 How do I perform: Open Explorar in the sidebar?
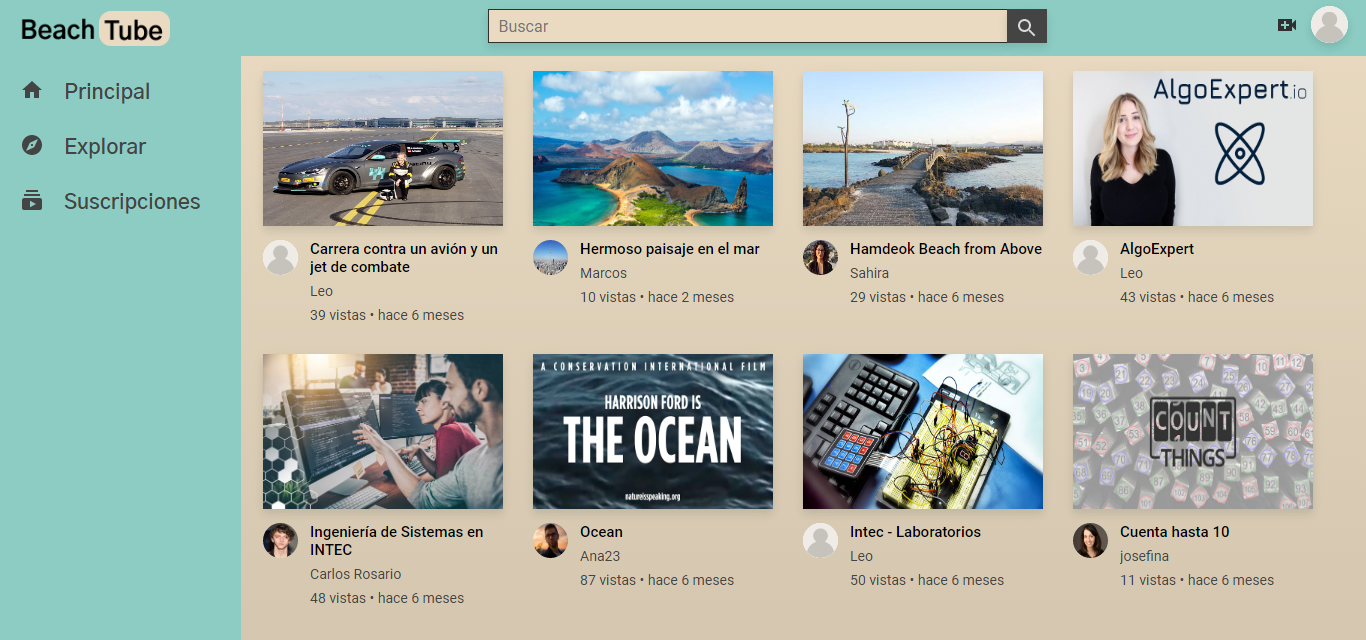pyautogui.click(x=105, y=146)
